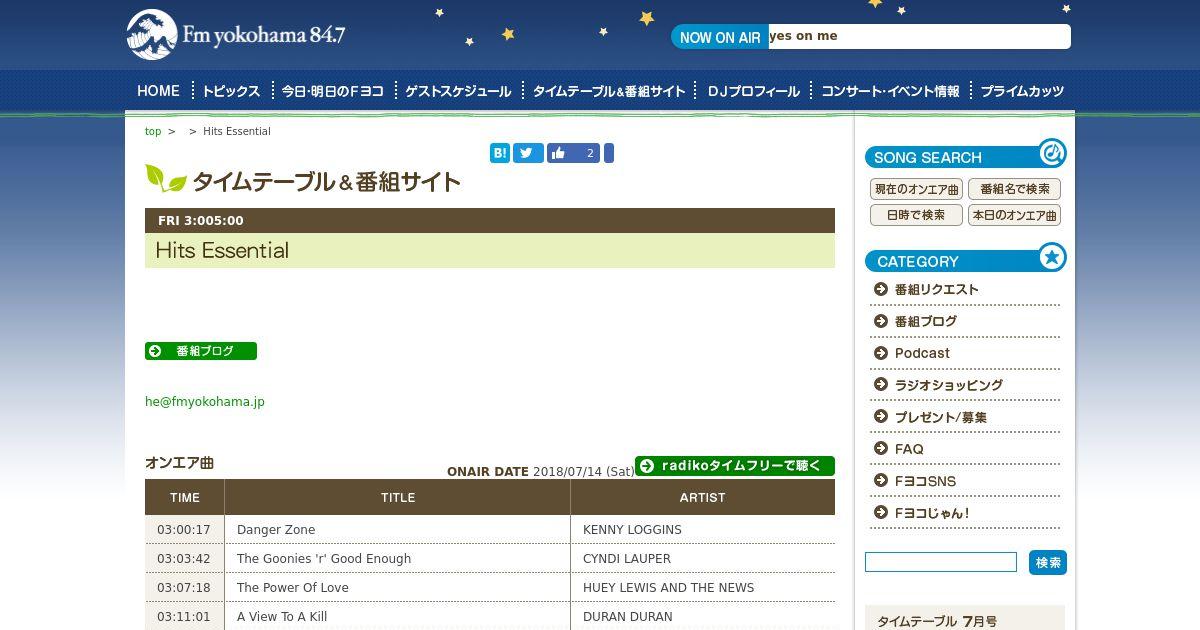
Task: Click the TITLE column header
Action: pyautogui.click(x=398, y=497)
